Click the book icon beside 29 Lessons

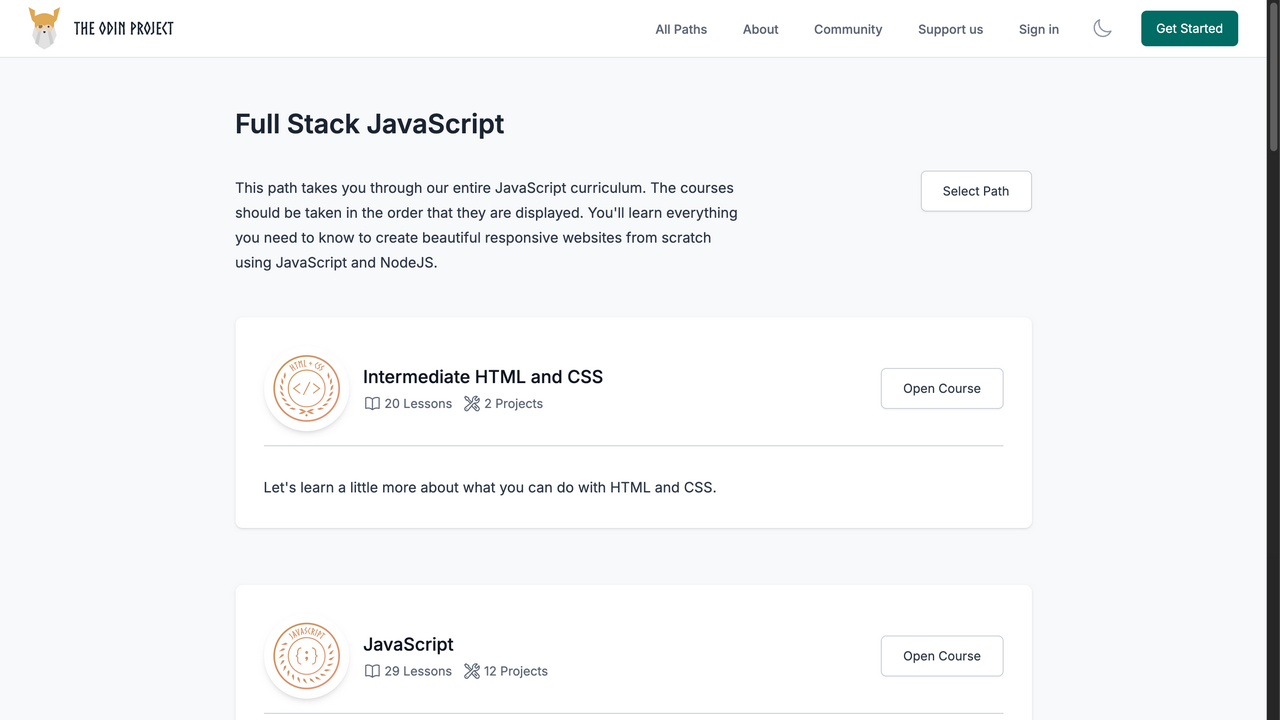point(372,672)
